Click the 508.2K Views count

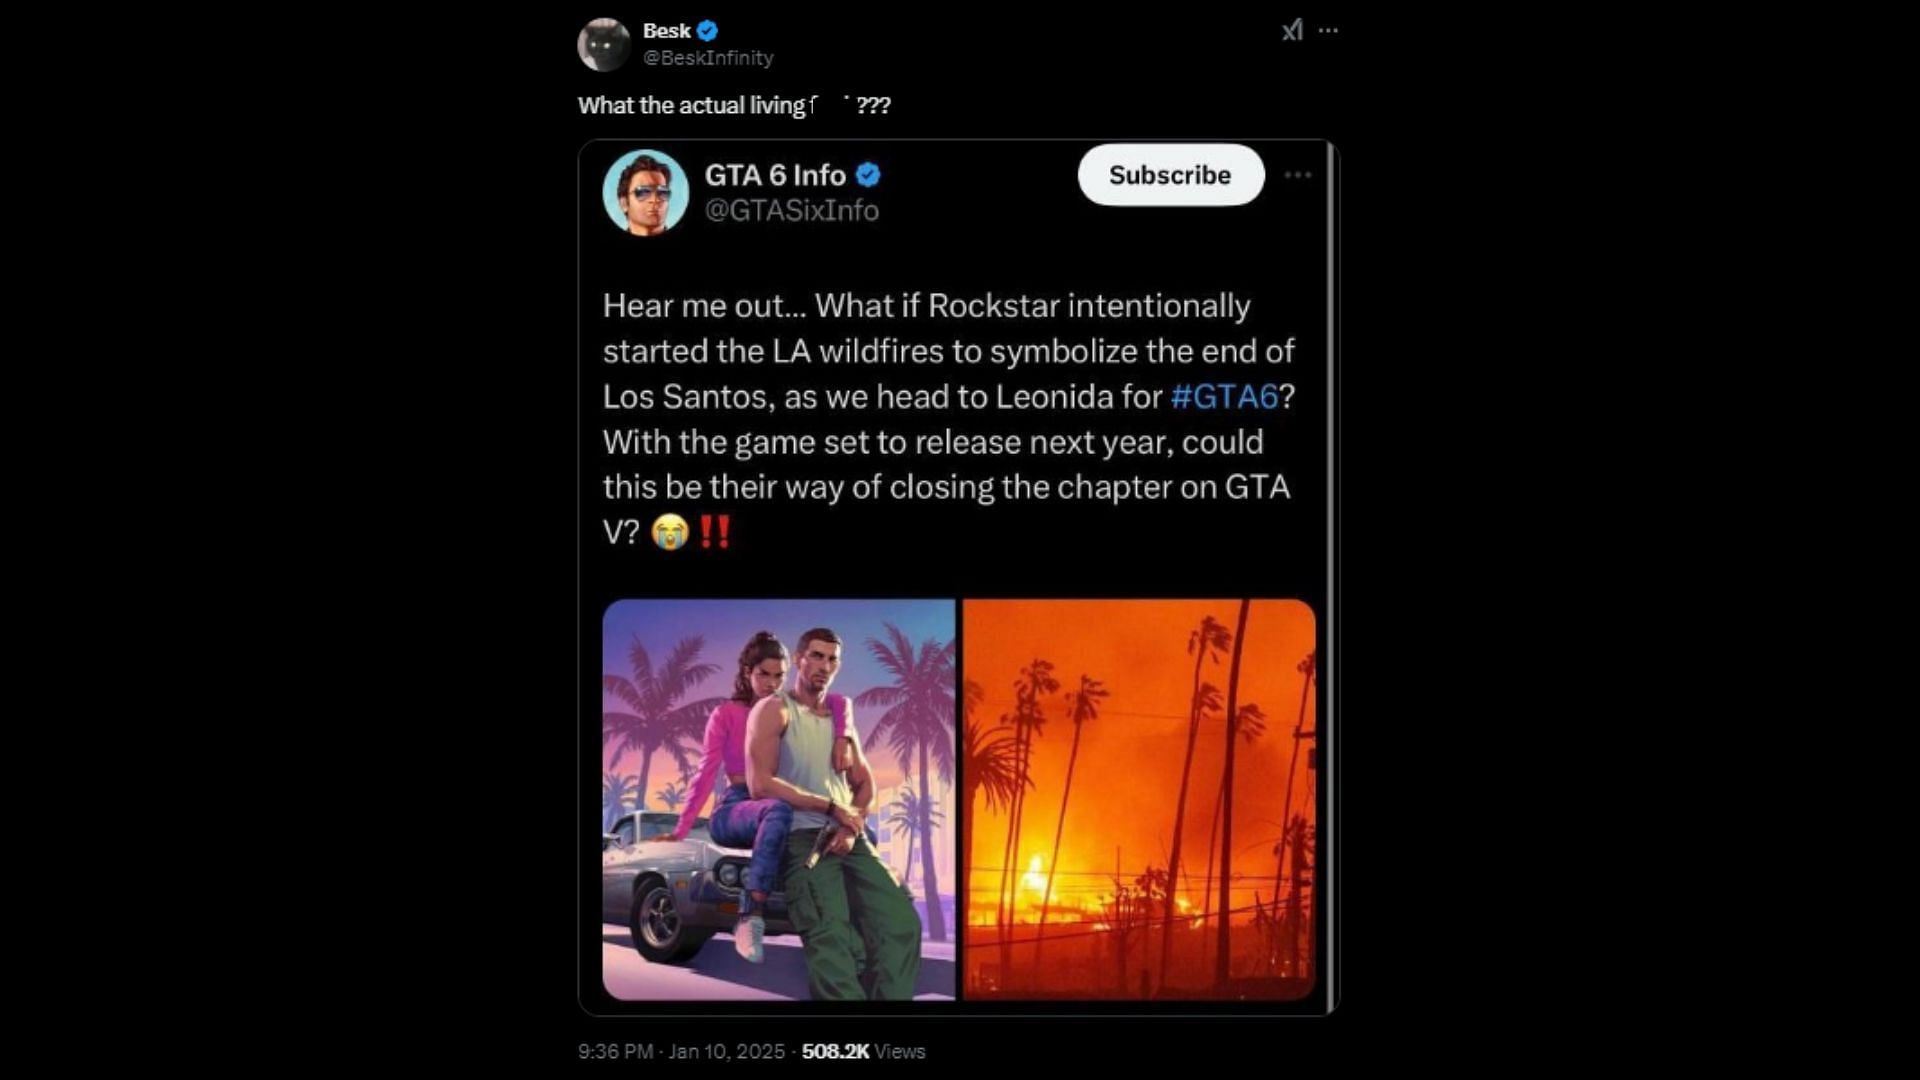863,1051
